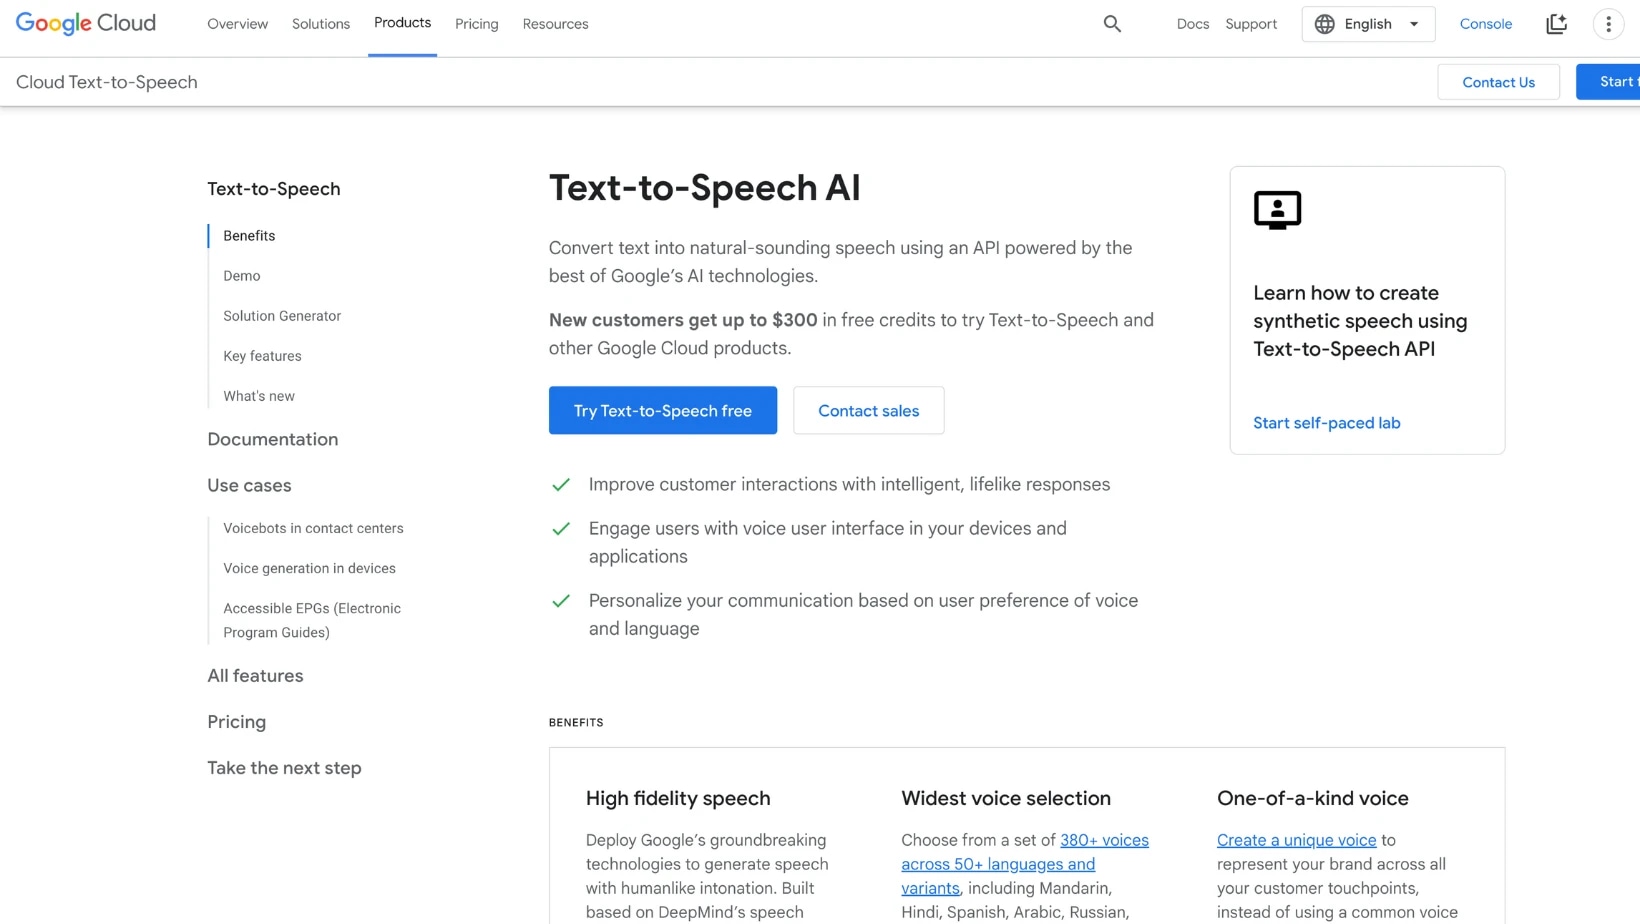The height and width of the screenshot is (924, 1640).
Task: Click the Cloud Text-to-Speech page title
Action: (107, 82)
